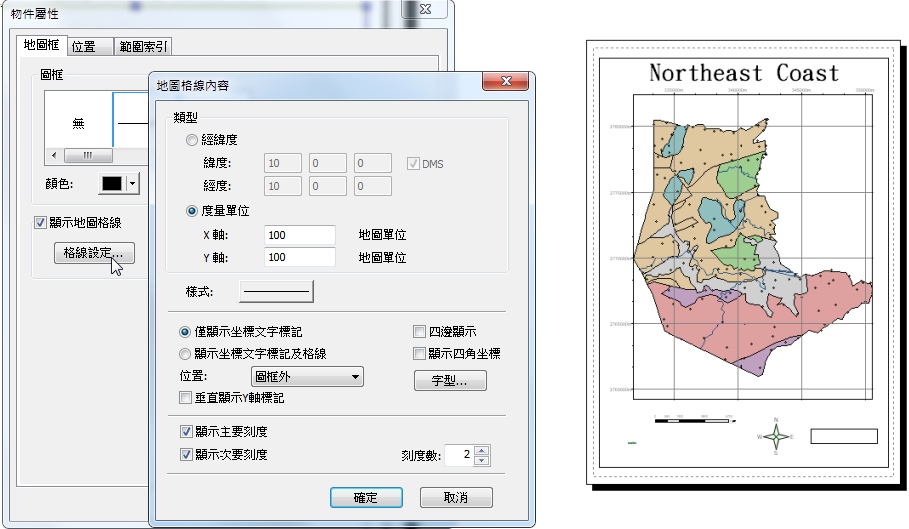Click the frame list left scroll arrow

coord(53,156)
